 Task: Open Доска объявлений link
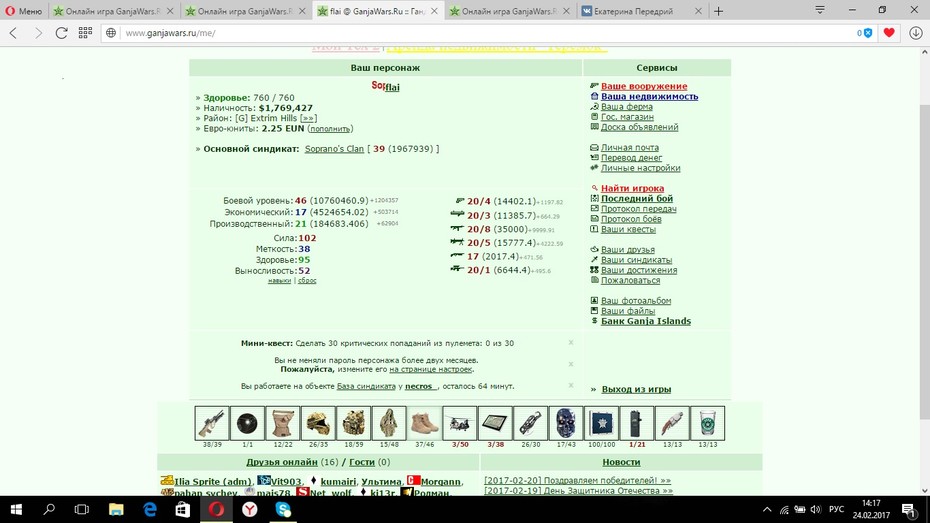(639, 127)
